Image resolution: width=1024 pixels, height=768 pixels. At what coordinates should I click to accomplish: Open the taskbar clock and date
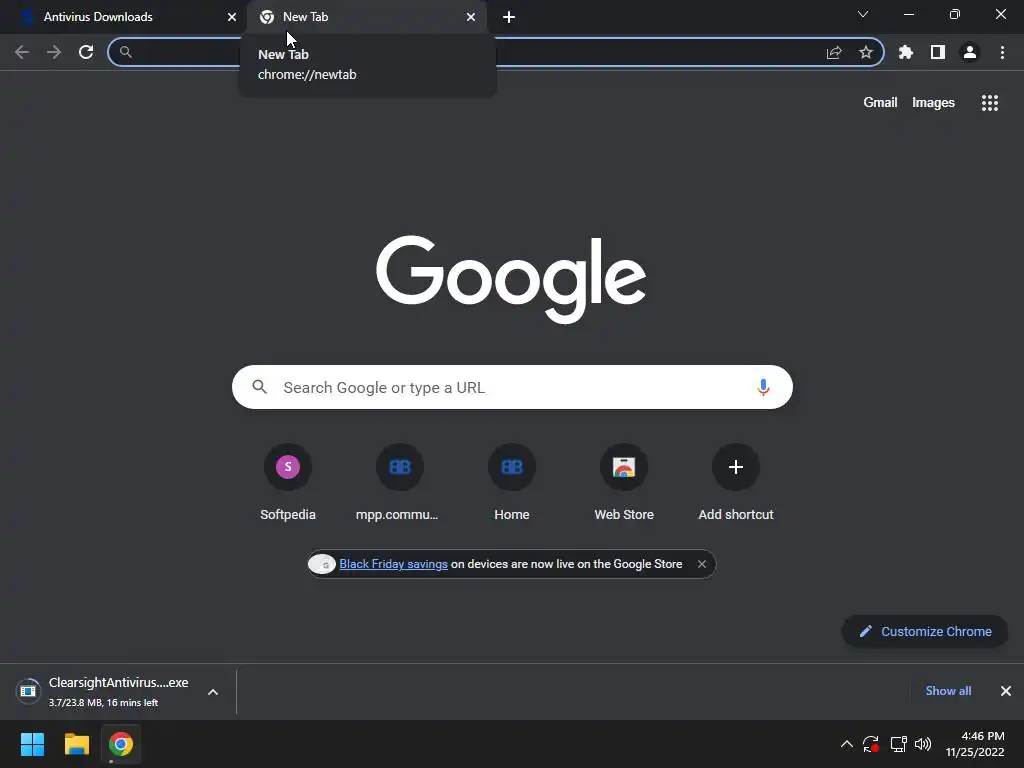(975, 744)
